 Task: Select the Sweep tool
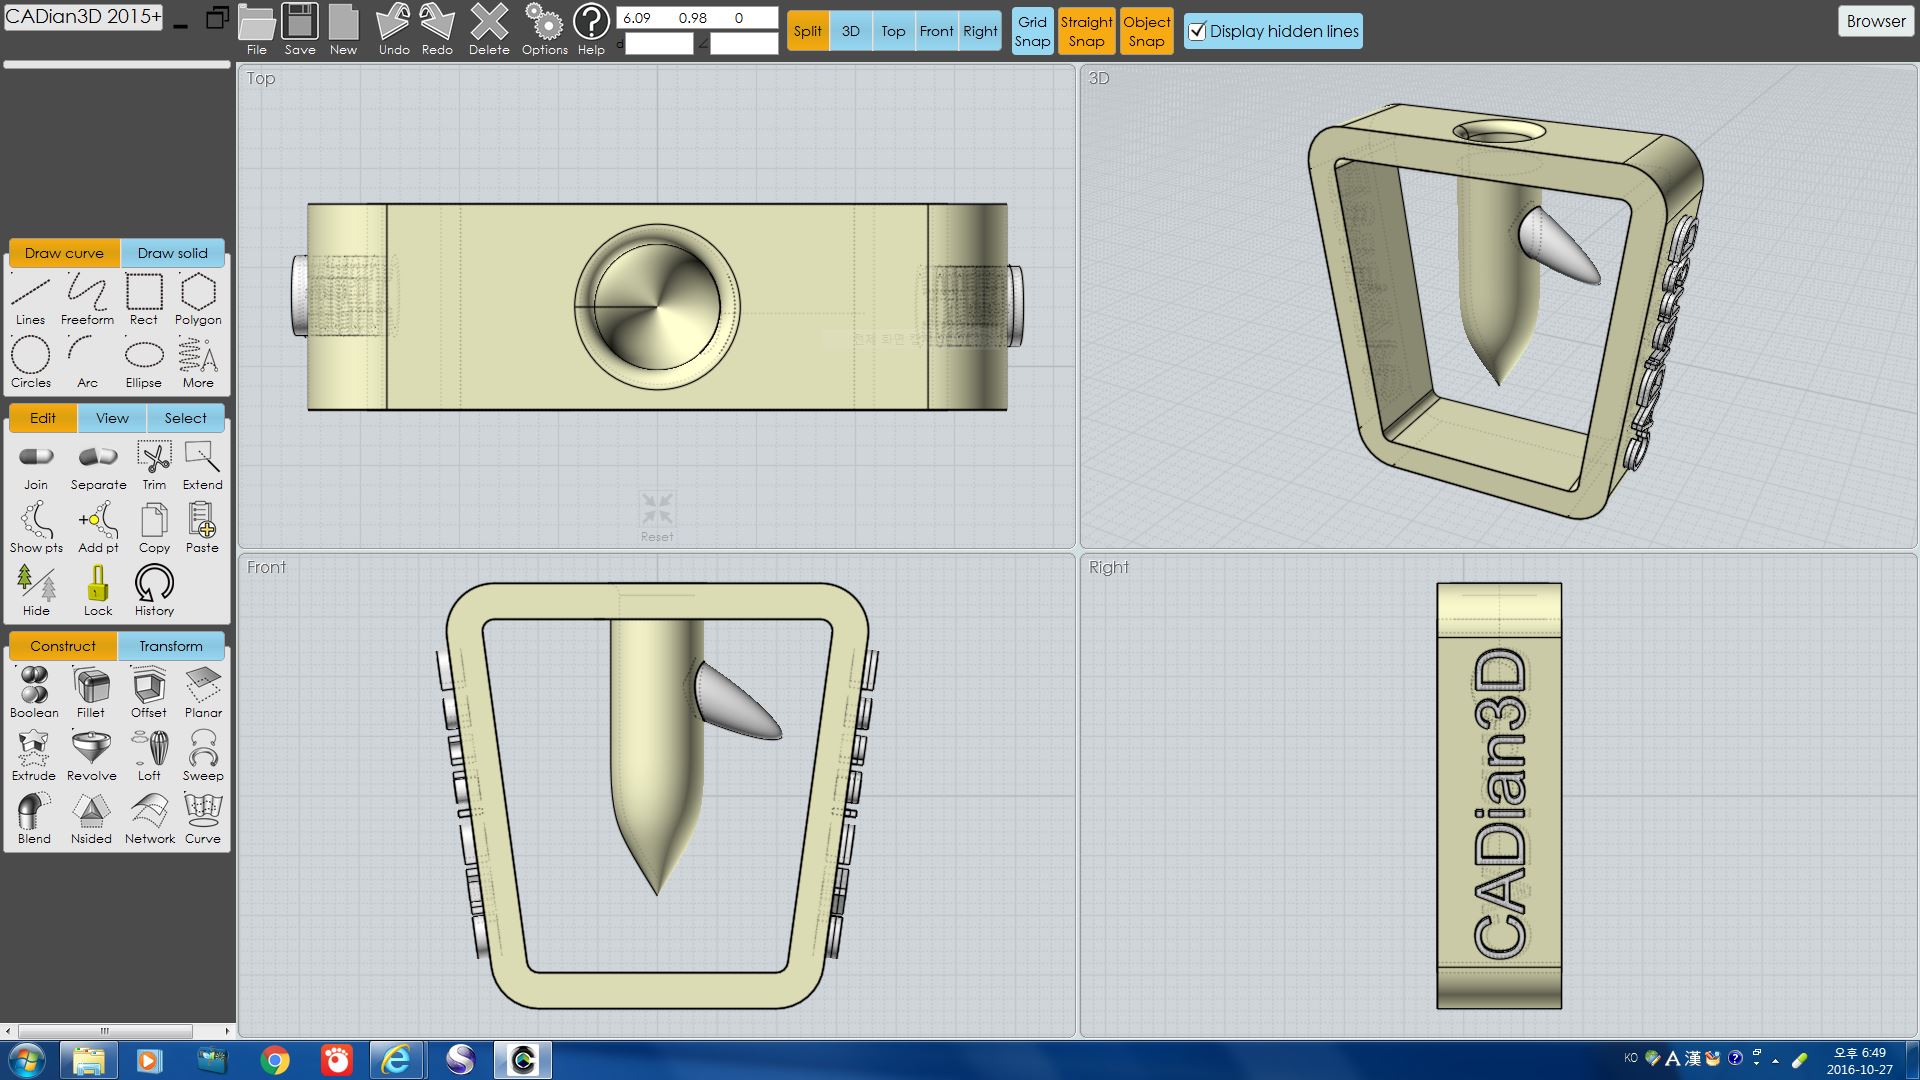click(203, 755)
